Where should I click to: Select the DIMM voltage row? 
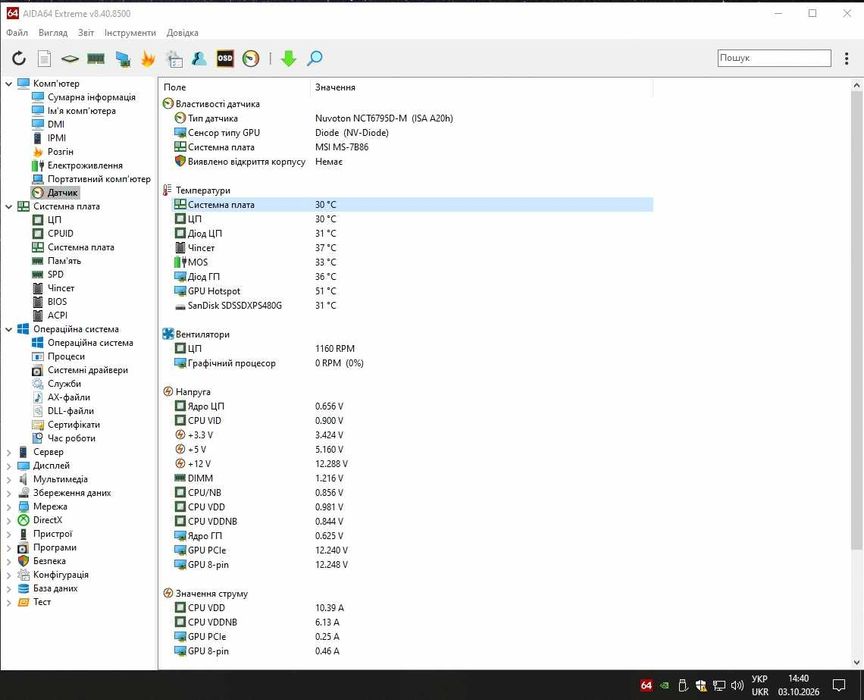(x=412, y=478)
